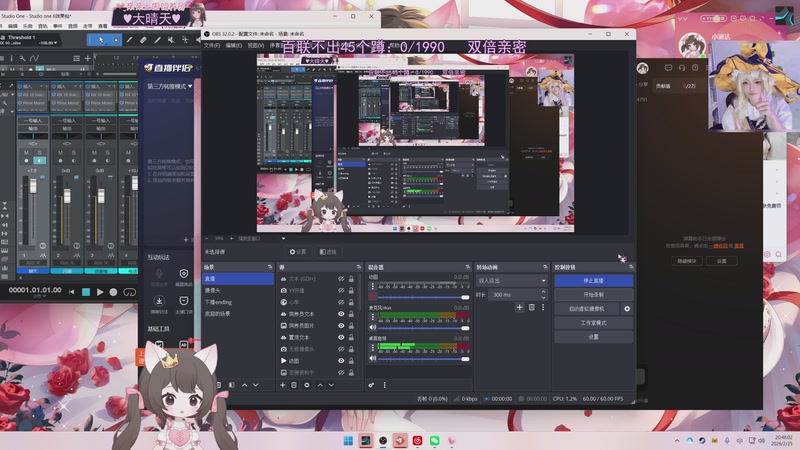Image resolution: width=800 pixels, height=450 pixels.
Task: Stop playback in Studio One transport
Action: coord(86,292)
